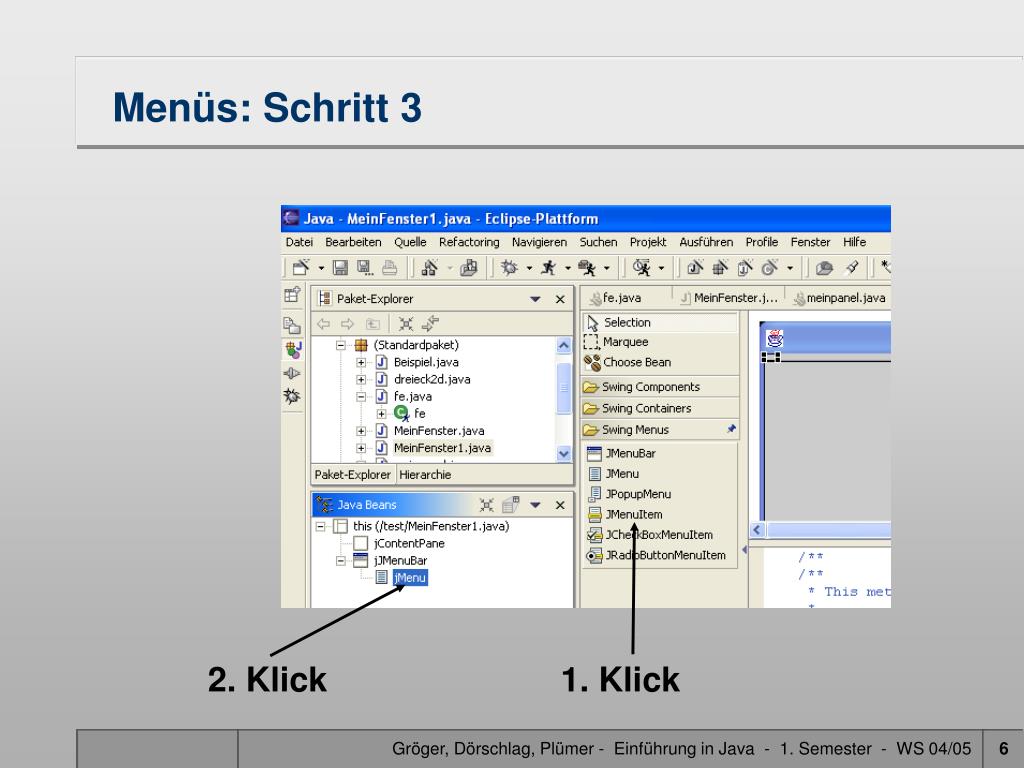Open the Ausführen menu

point(706,242)
